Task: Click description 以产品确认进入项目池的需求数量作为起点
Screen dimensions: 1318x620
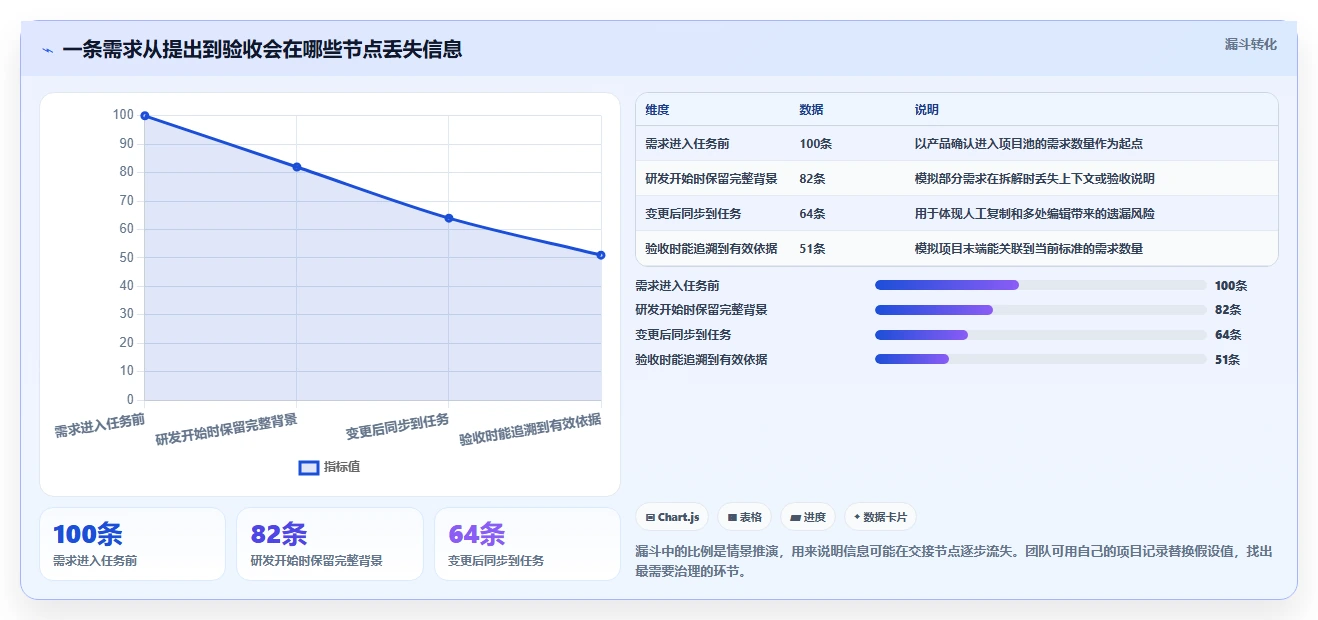Action: (x=1028, y=144)
